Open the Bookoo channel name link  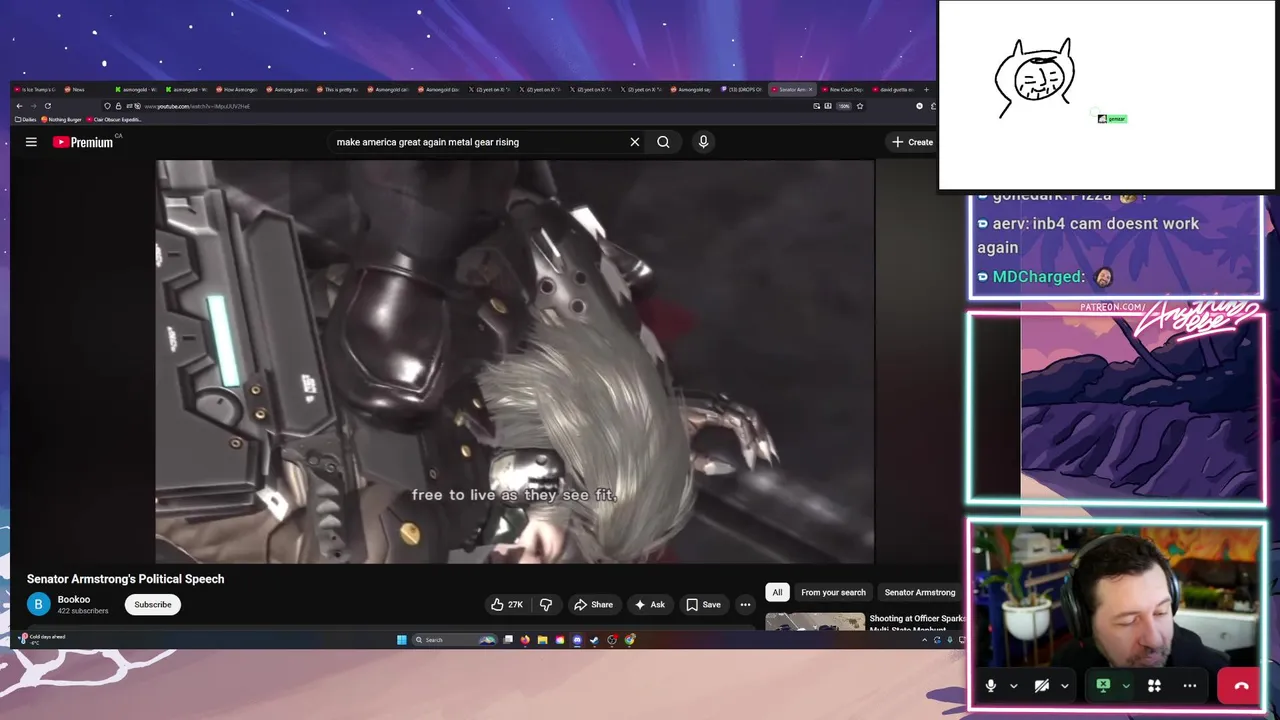tap(74, 599)
